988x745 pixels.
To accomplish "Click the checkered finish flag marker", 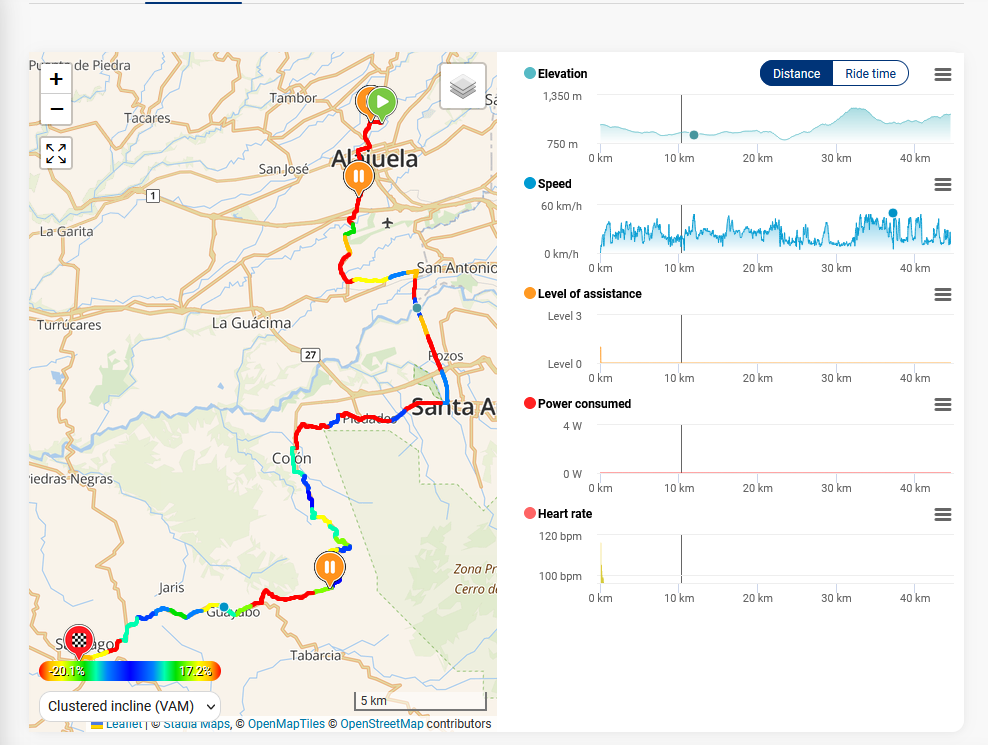I will [79, 640].
